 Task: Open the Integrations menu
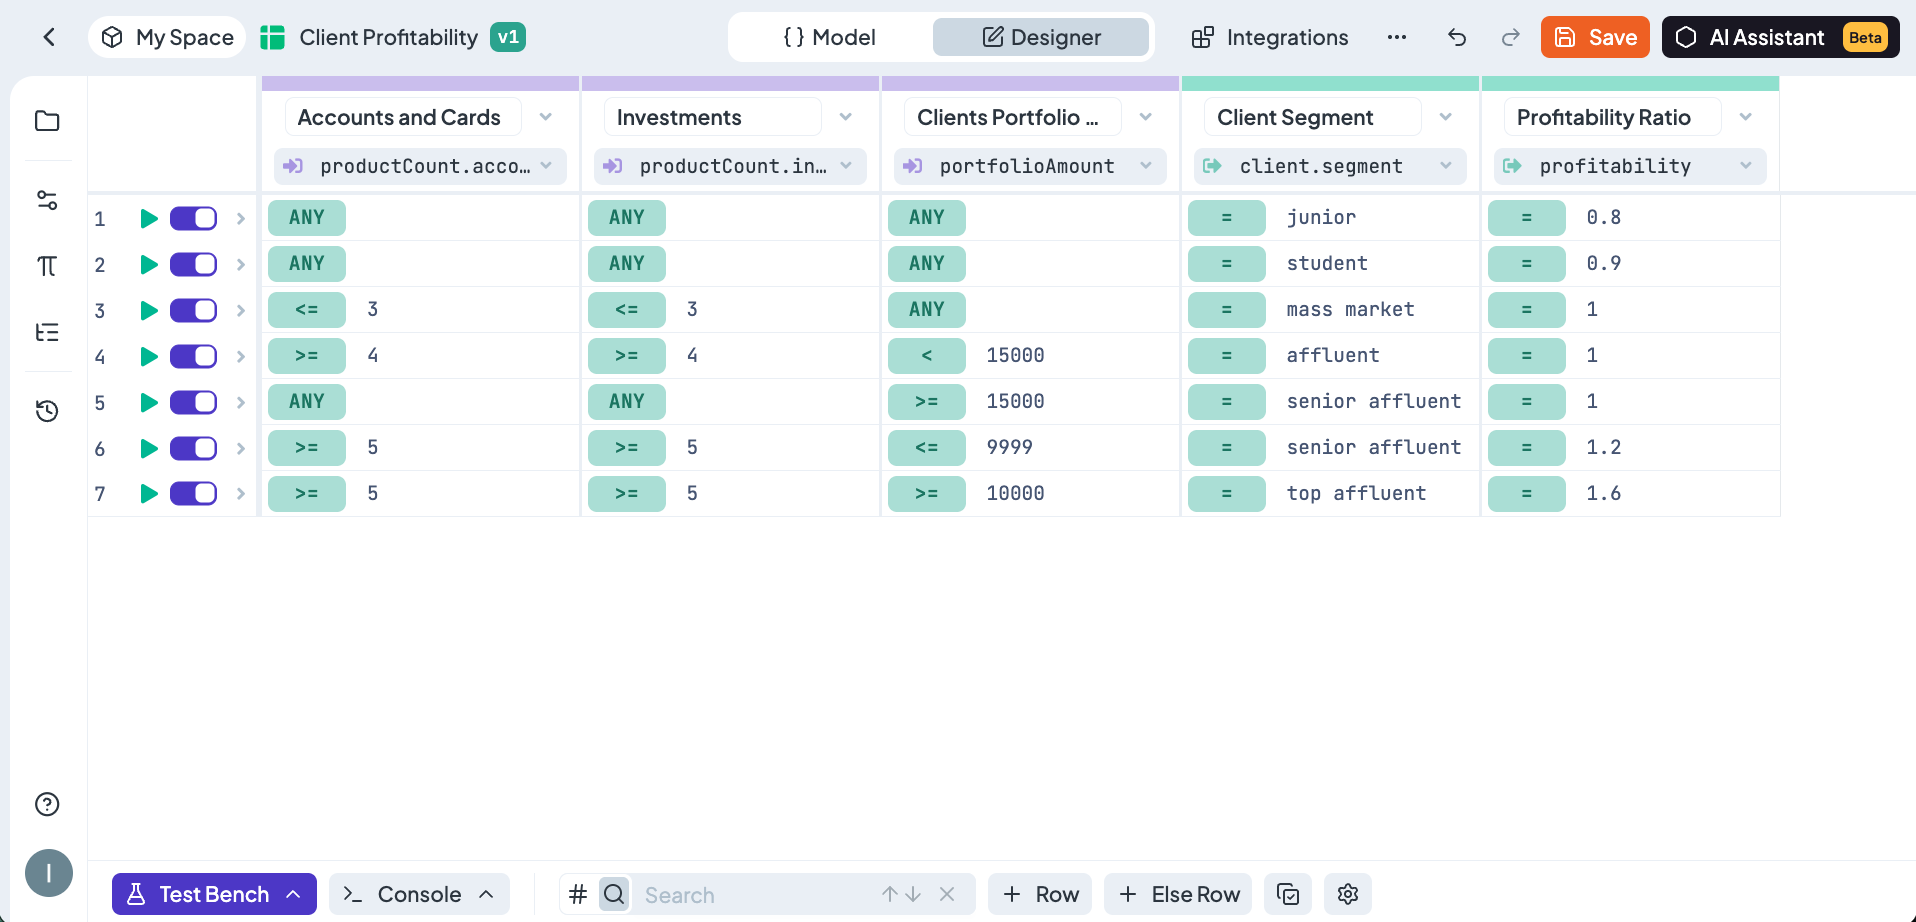(x=1270, y=38)
